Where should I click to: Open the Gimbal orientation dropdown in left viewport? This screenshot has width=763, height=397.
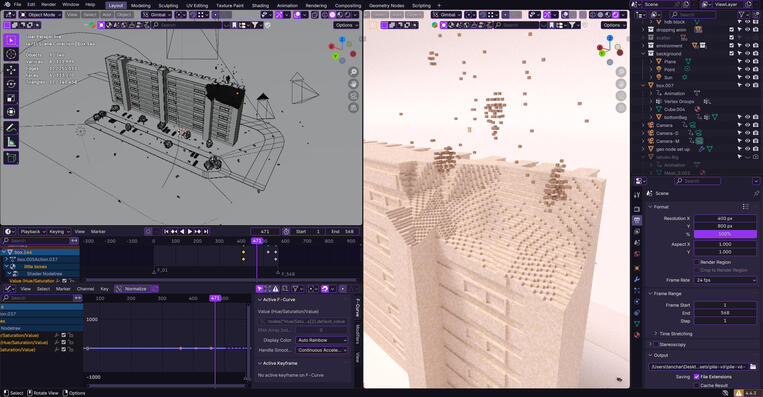click(x=157, y=15)
